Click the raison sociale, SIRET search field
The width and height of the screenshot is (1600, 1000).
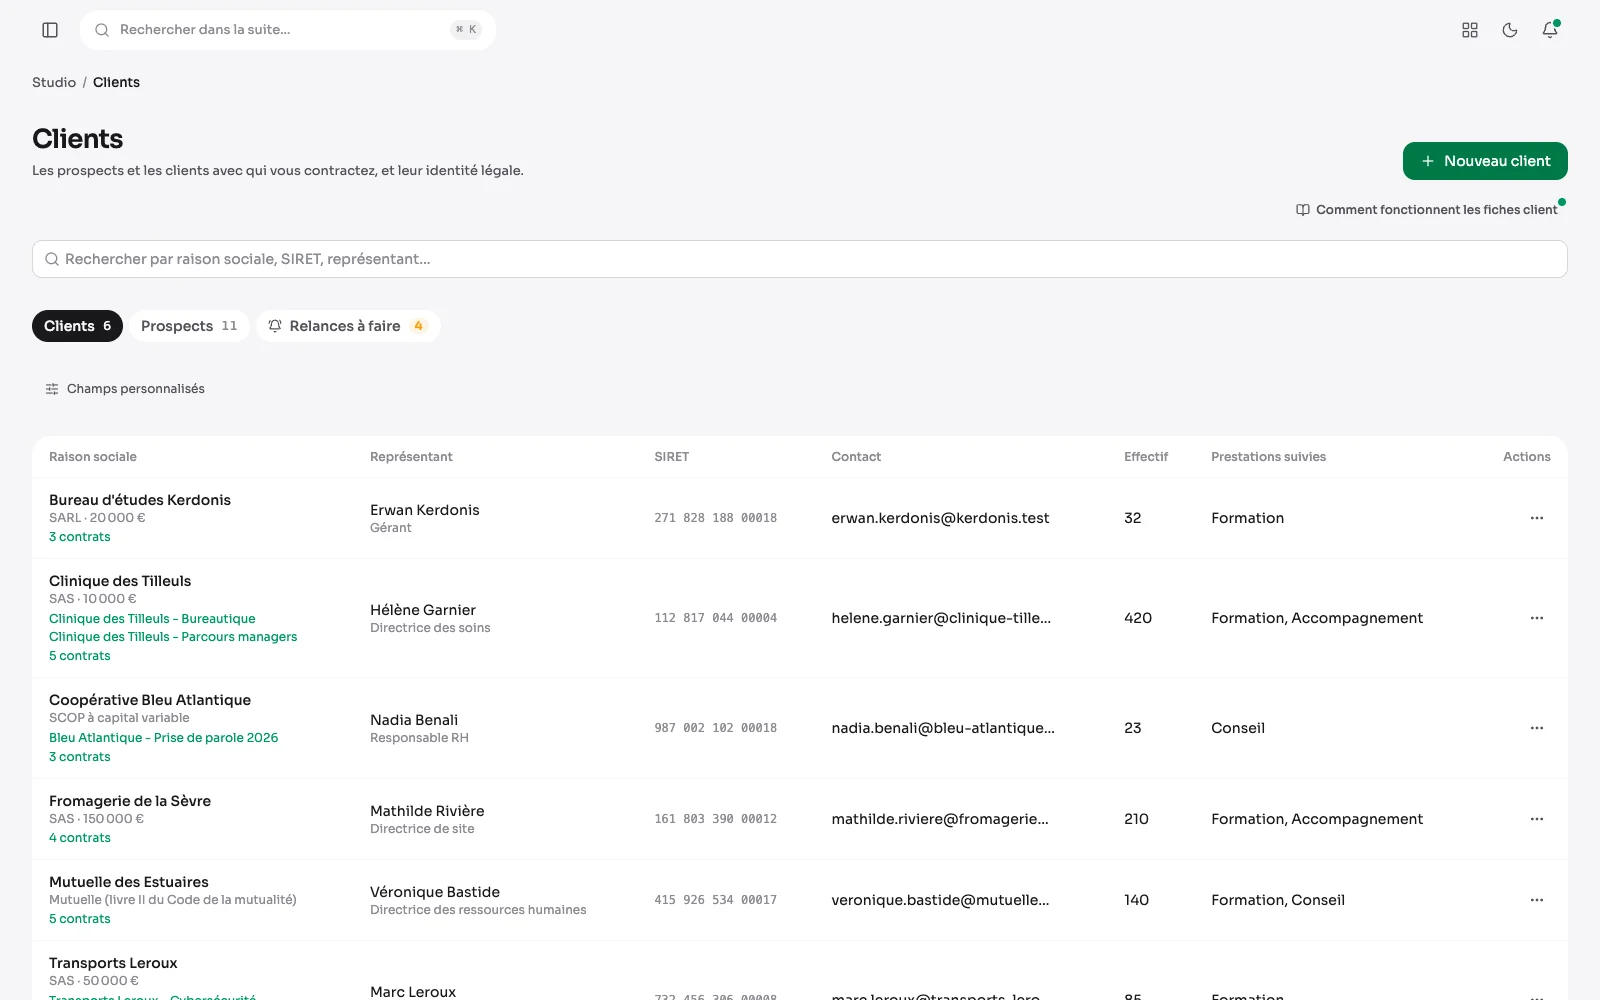tap(800, 259)
